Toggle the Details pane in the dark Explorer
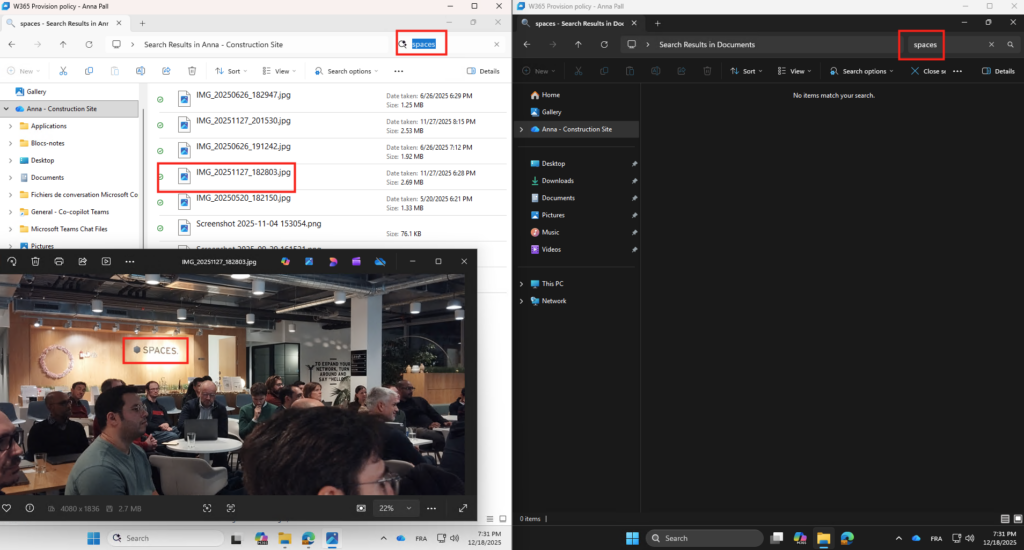The width and height of the screenshot is (1024, 550). click(x=998, y=71)
